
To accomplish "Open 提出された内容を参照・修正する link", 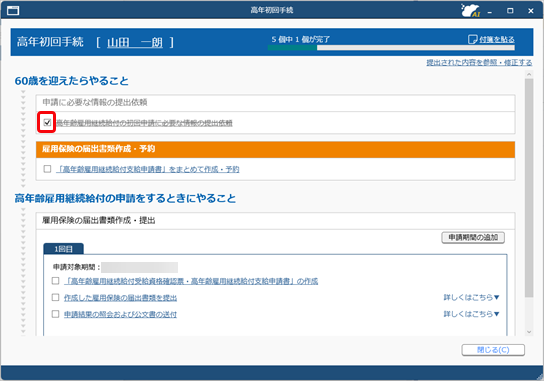I will click(479, 62).
